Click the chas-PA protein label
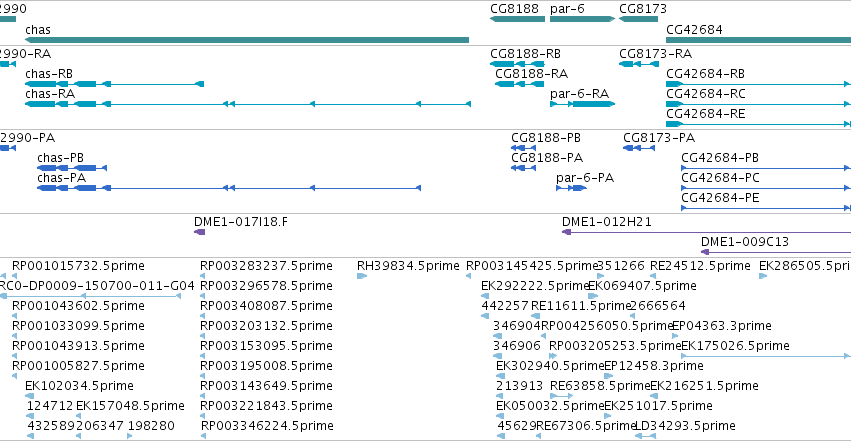The height and width of the screenshot is (441, 851). [61, 178]
